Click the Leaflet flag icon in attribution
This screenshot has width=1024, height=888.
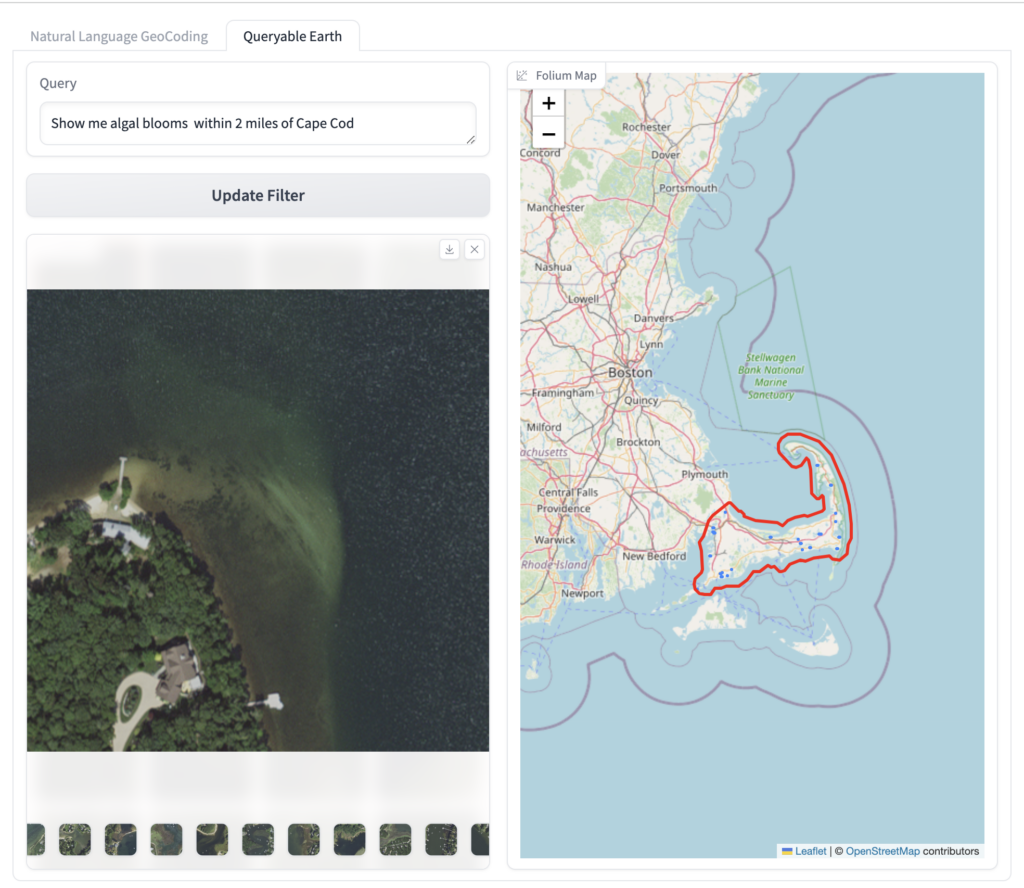(x=787, y=850)
